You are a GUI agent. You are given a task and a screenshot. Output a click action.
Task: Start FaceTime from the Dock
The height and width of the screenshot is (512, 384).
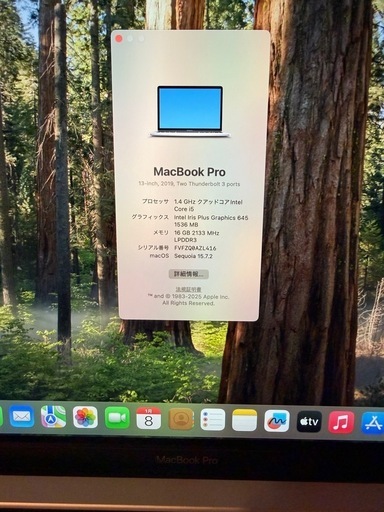click(117, 418)
